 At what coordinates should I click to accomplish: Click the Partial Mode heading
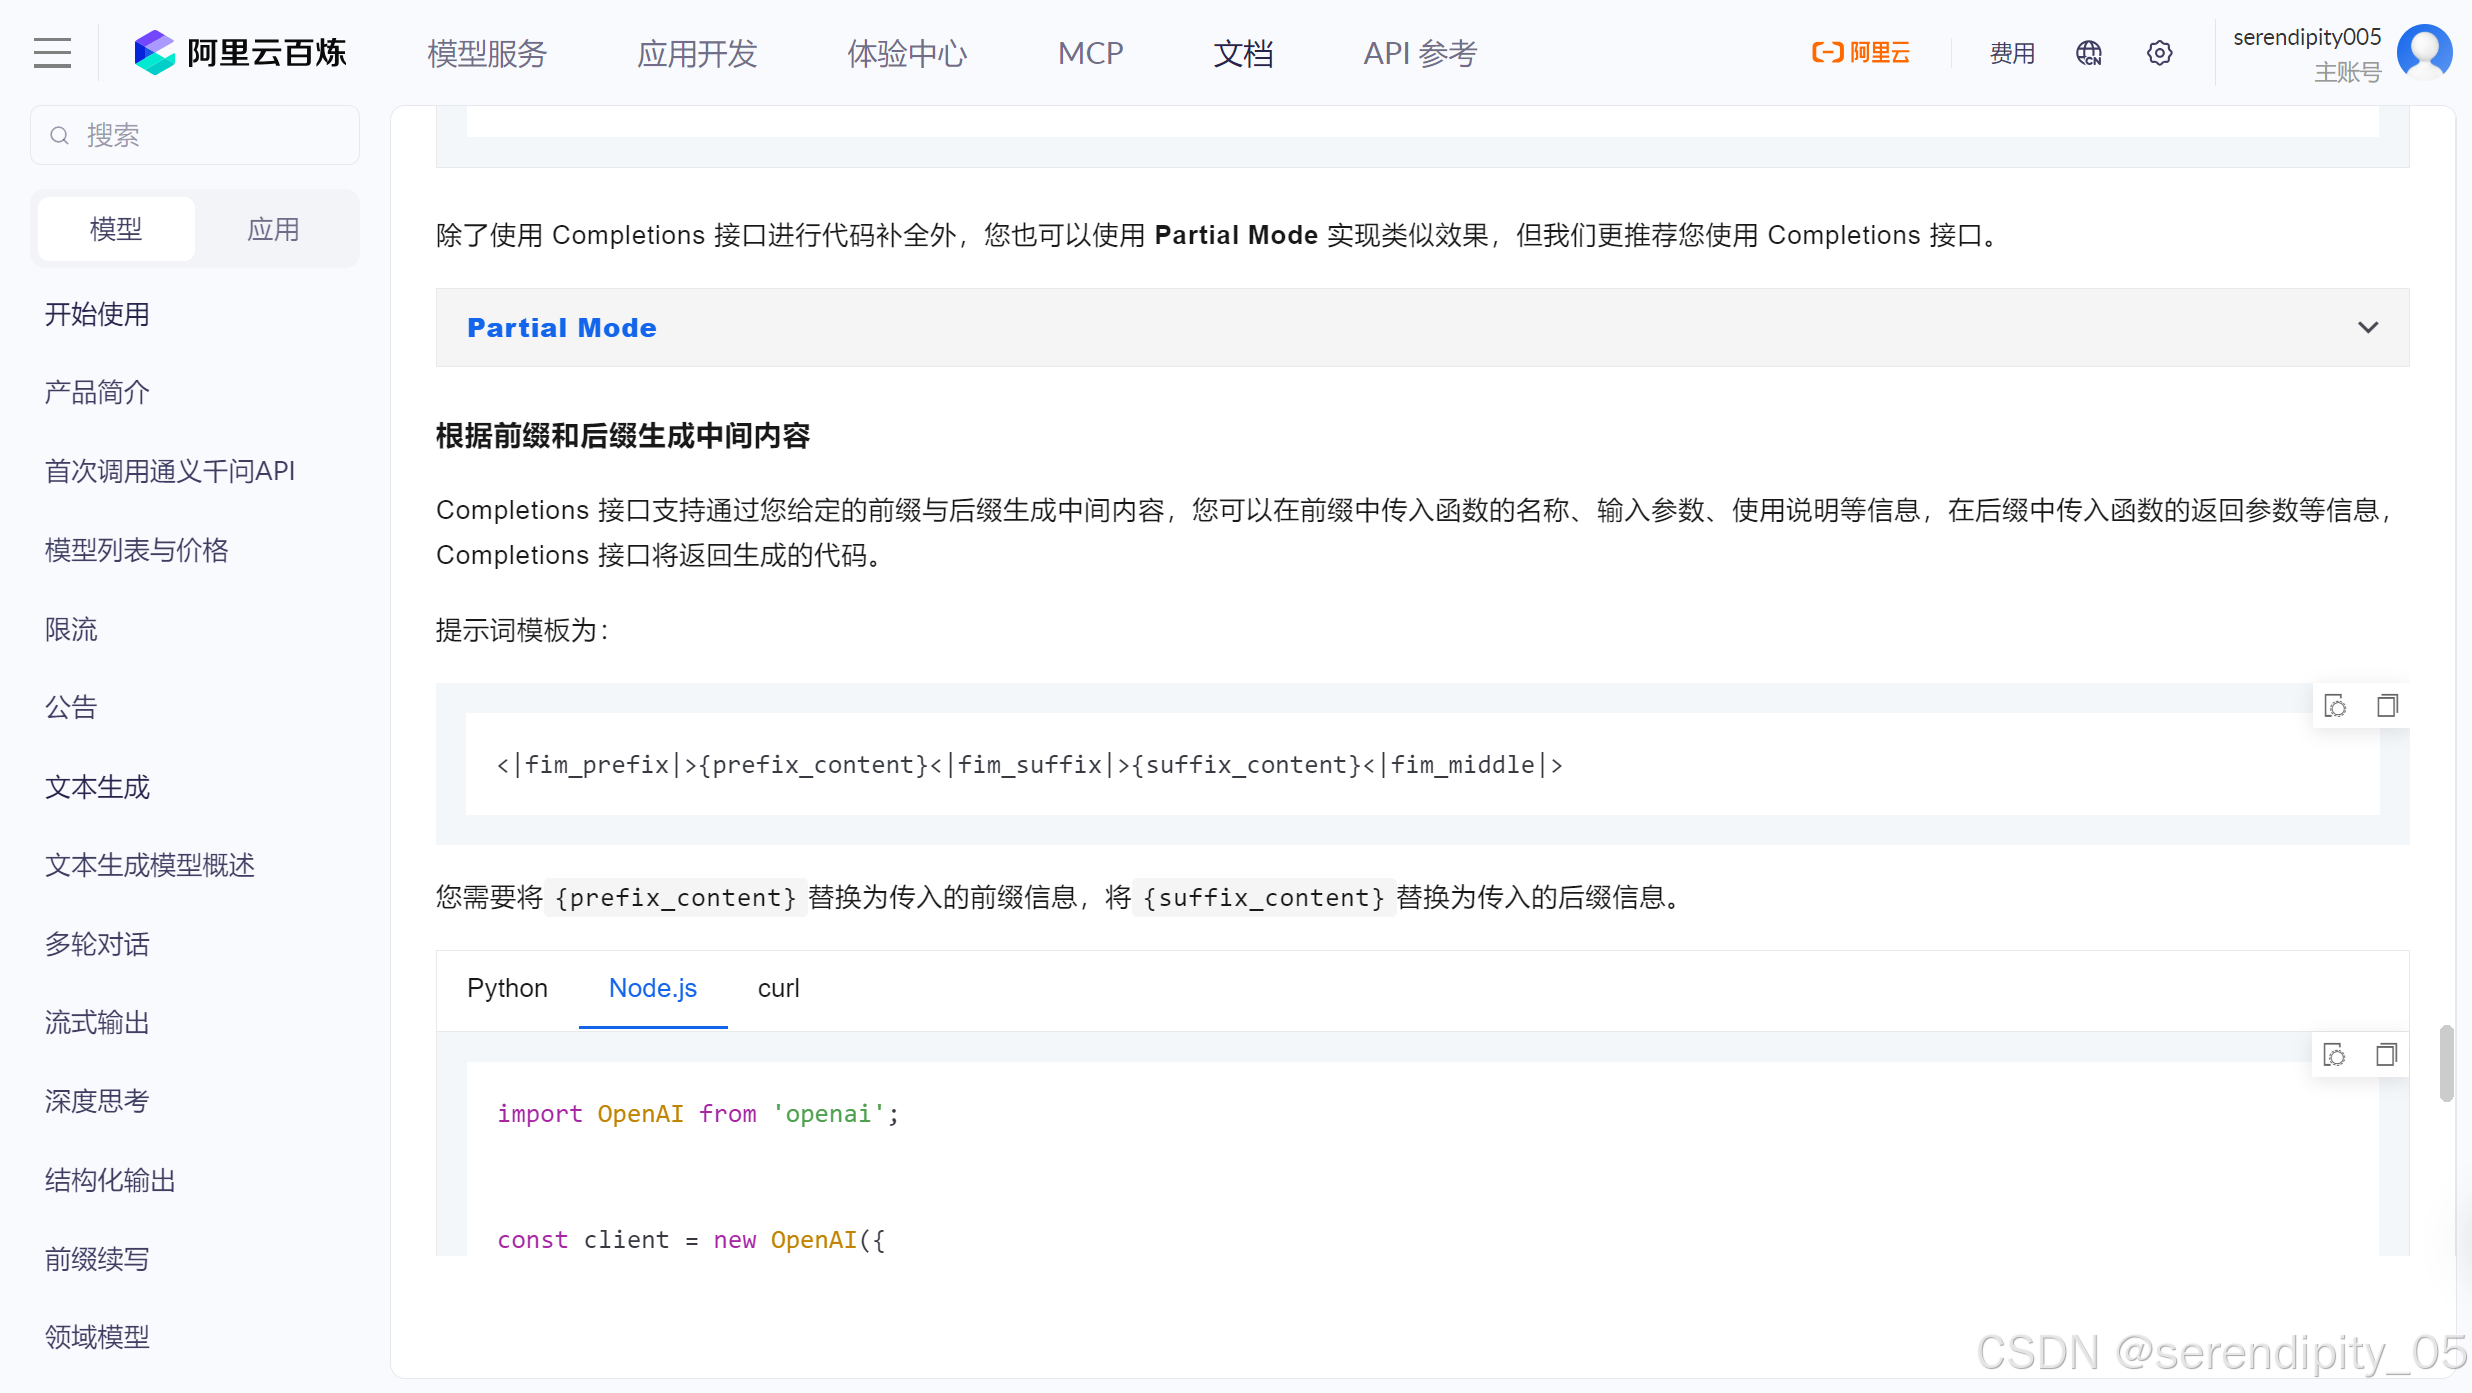coord(561,328)
